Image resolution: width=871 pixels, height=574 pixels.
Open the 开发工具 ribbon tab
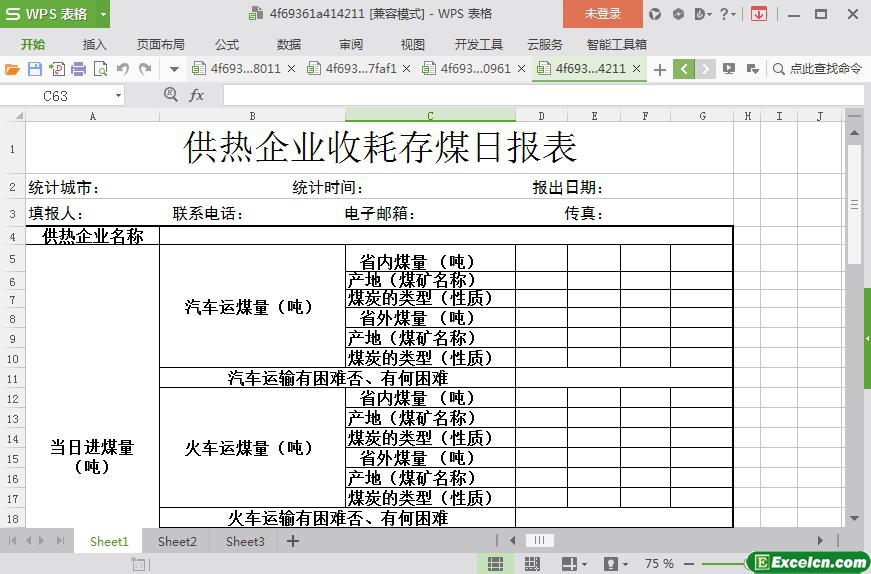pos(478,44)
